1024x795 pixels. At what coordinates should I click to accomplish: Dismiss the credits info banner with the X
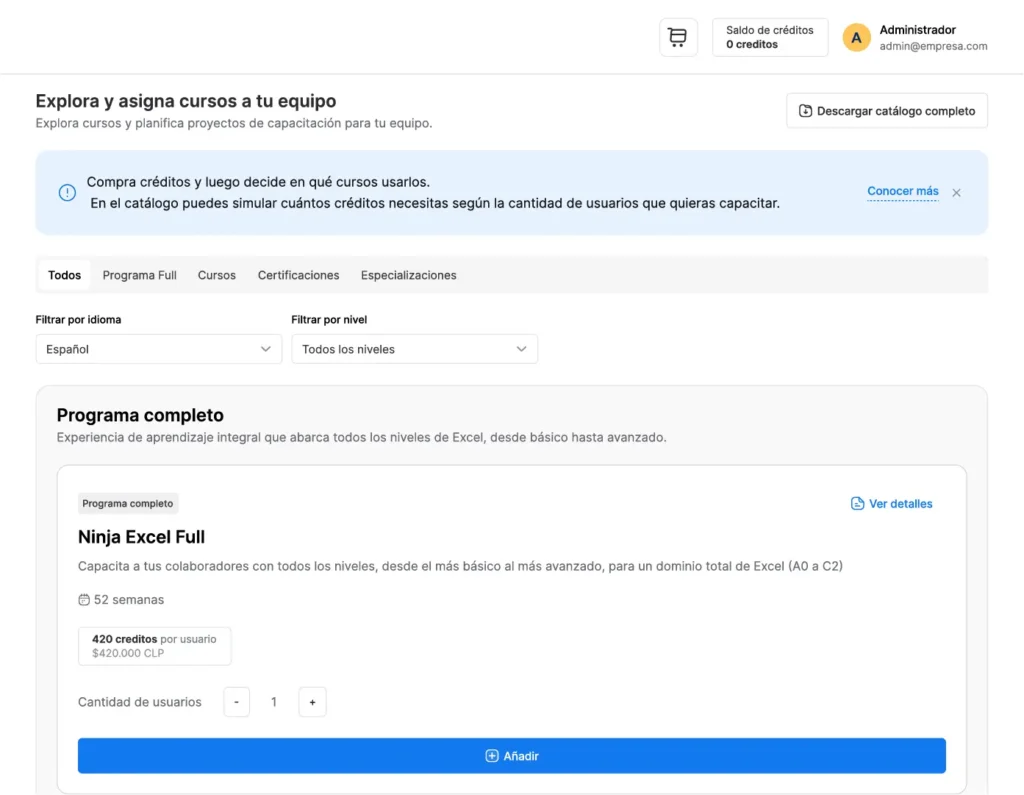tap(956, 192)
